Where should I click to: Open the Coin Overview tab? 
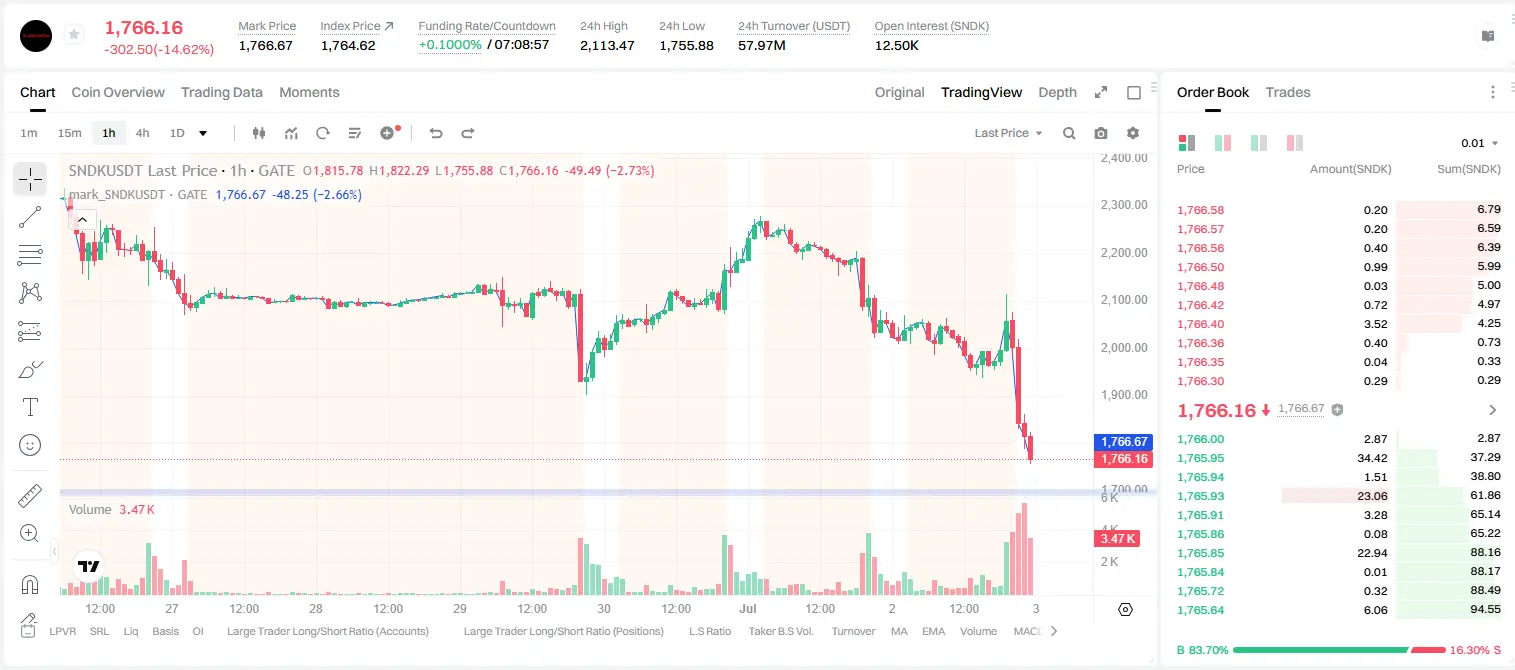118,92
